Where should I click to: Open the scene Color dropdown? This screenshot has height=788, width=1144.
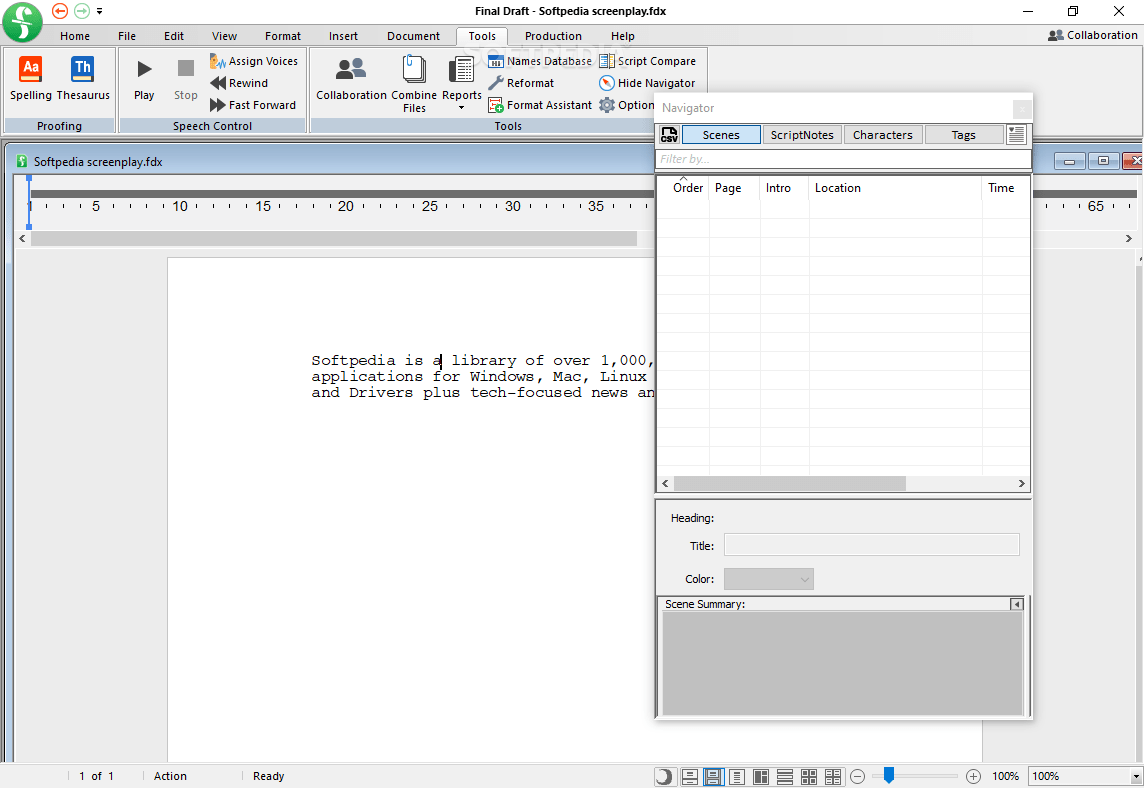pos(768,579)
